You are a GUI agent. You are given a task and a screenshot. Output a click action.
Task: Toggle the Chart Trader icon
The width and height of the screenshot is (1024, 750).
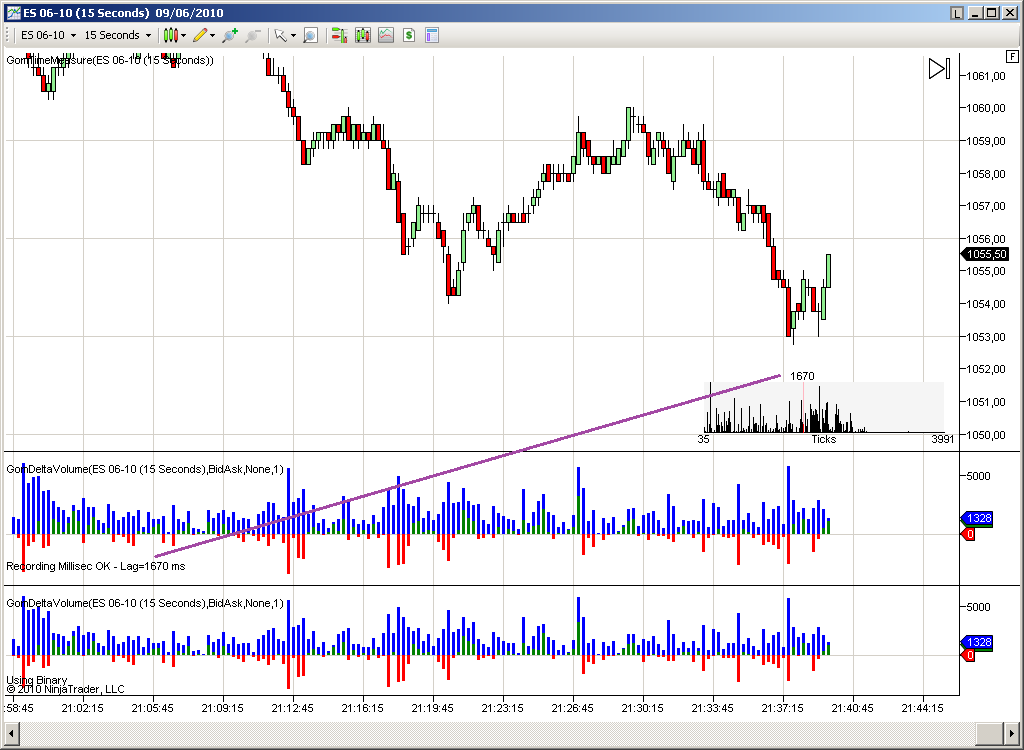339,35
